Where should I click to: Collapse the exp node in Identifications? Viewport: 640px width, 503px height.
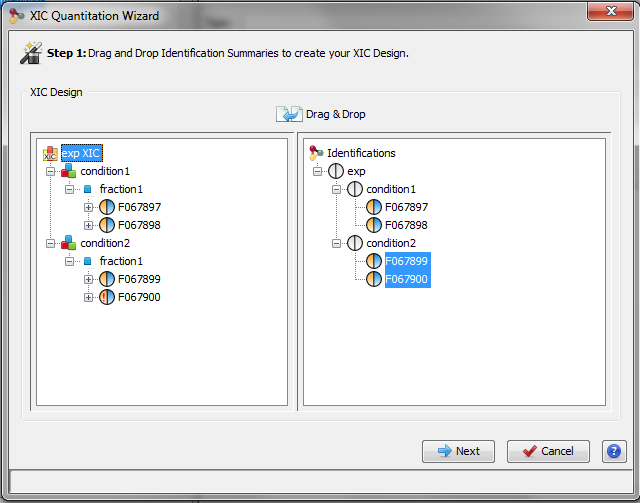click(317, 171)
